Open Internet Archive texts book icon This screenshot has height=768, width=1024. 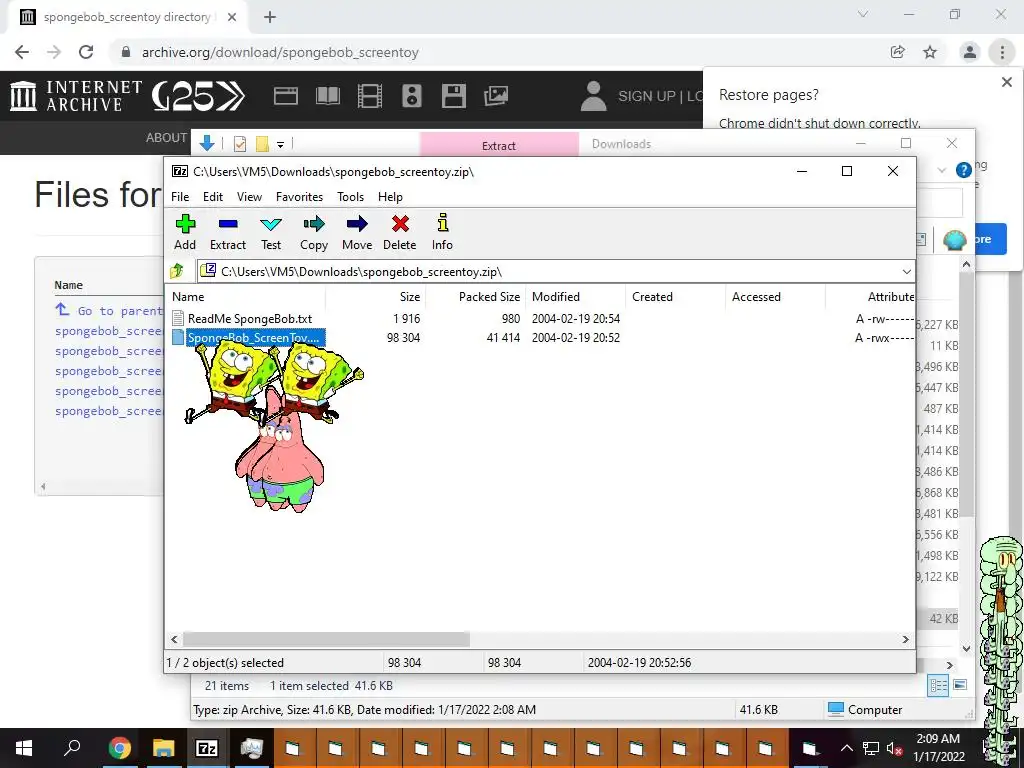pos(328,96)
